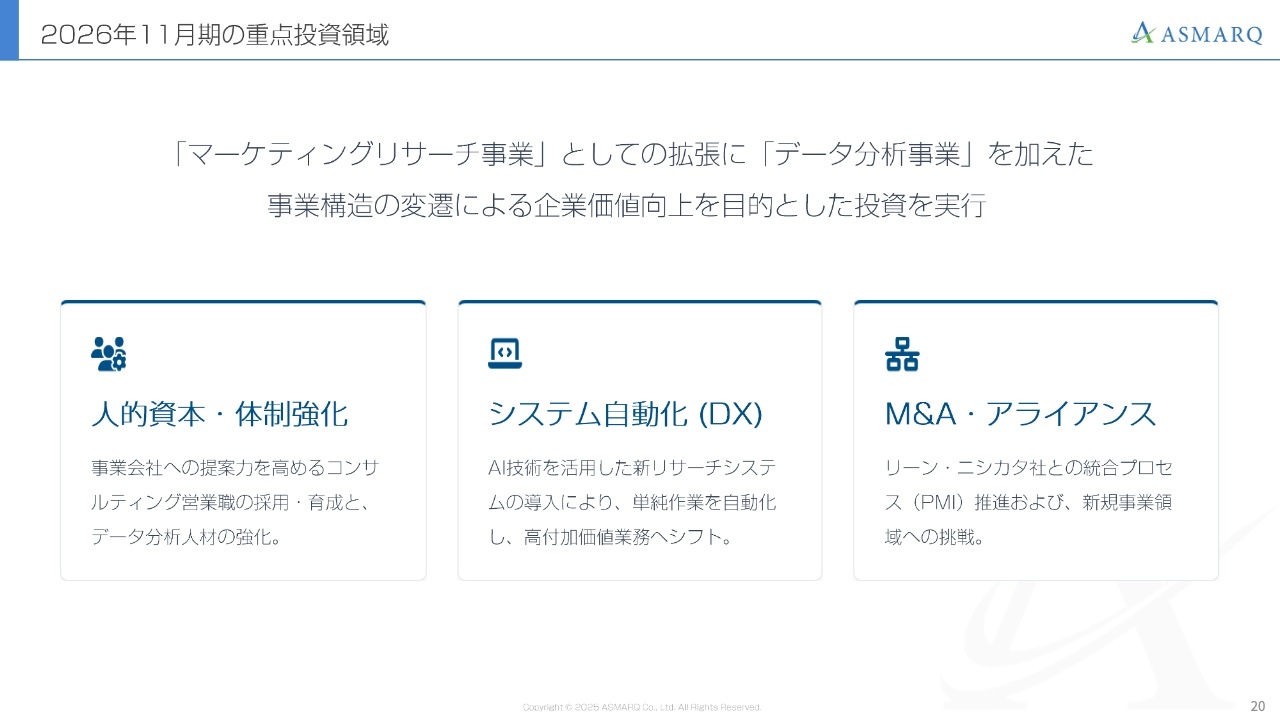Select the description text starting with リーン・ニシカタ社
This screenshot has height=720, width=1280.
(x=1029, y=502)
